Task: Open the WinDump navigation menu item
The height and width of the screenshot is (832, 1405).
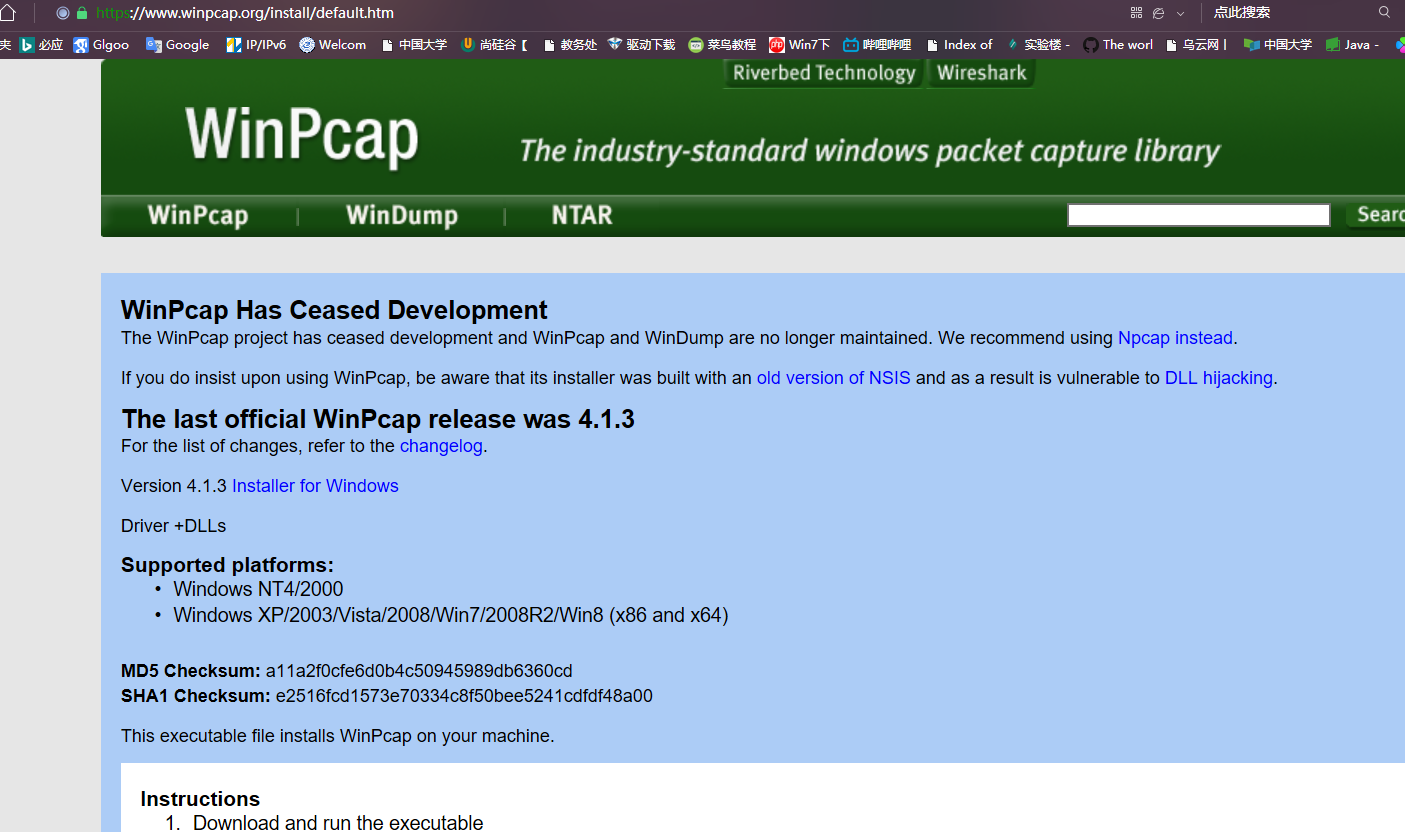Action: [x=402, y=215]
